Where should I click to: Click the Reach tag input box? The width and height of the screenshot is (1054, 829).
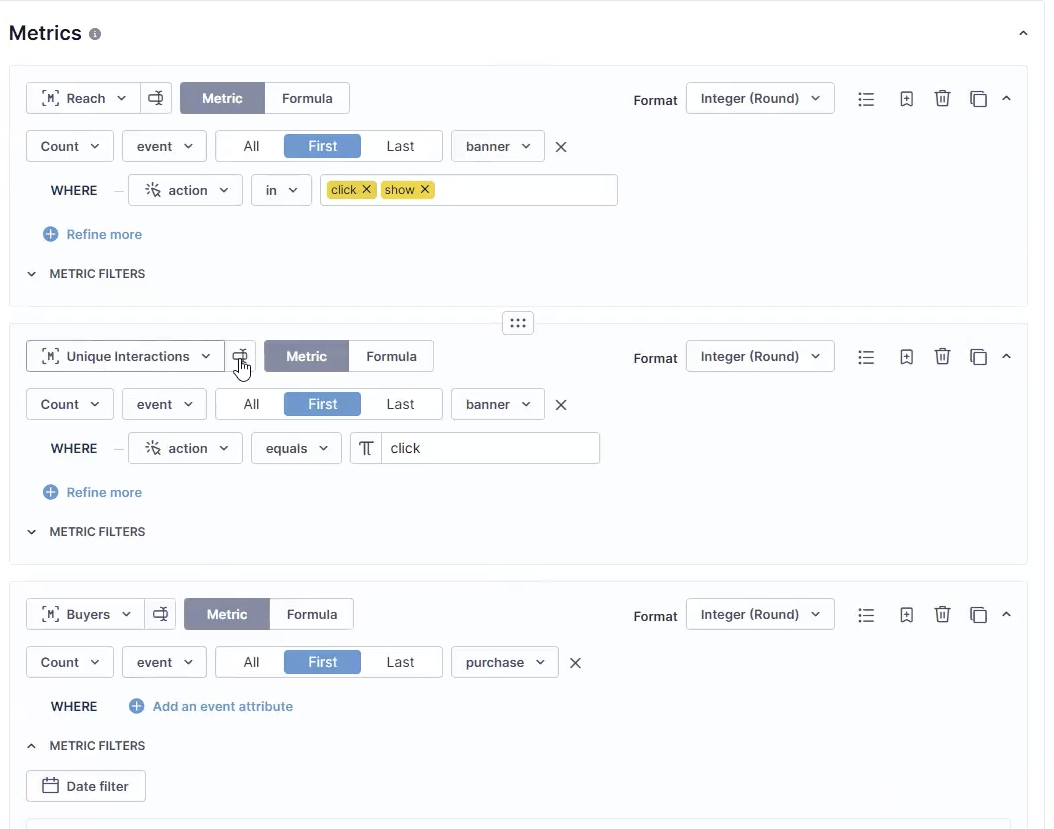click(469, 190)
